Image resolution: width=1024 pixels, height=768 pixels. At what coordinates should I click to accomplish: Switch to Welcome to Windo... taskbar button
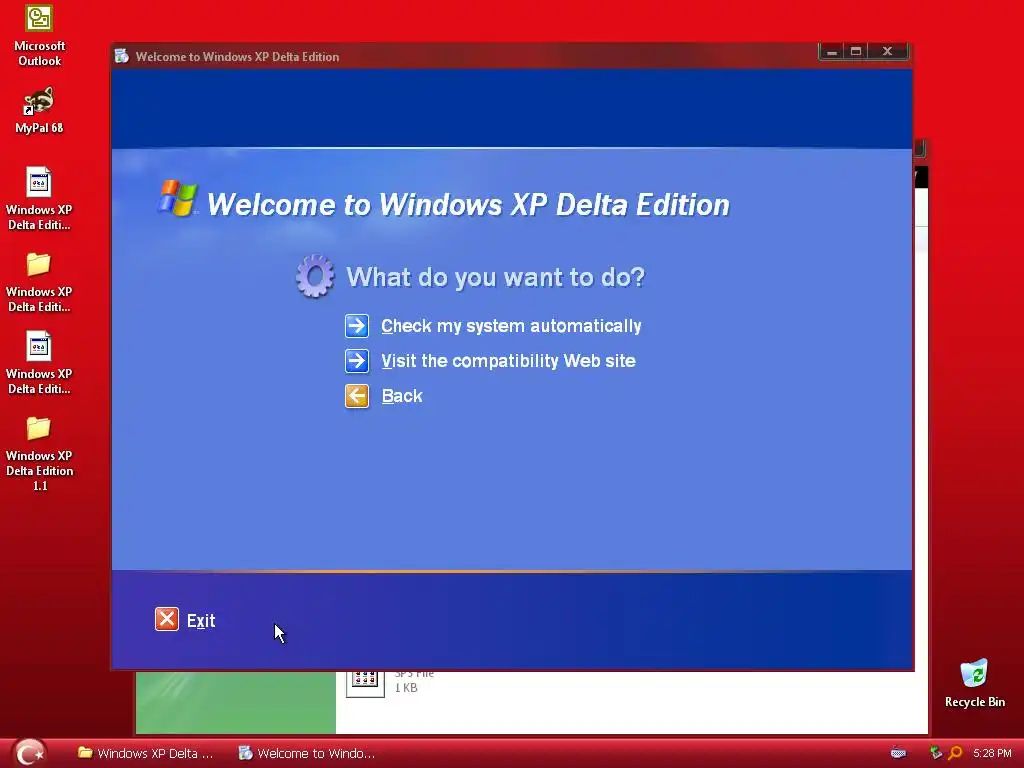tap(306, 753)
